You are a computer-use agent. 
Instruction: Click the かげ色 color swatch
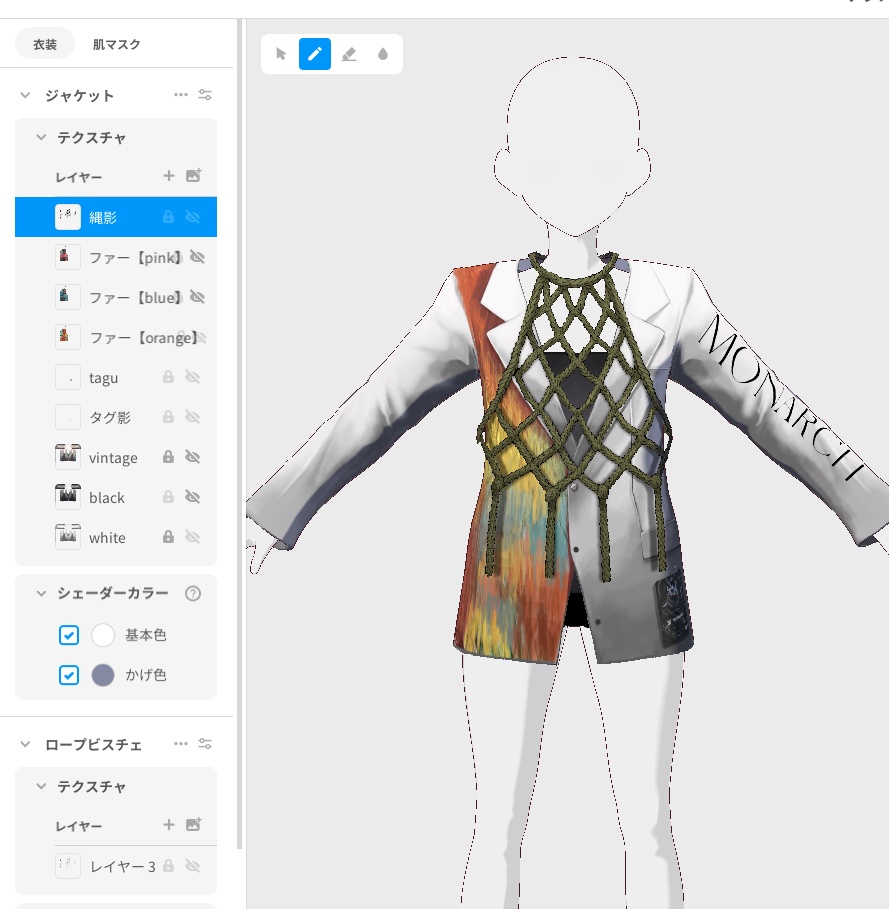pos(101,674)
